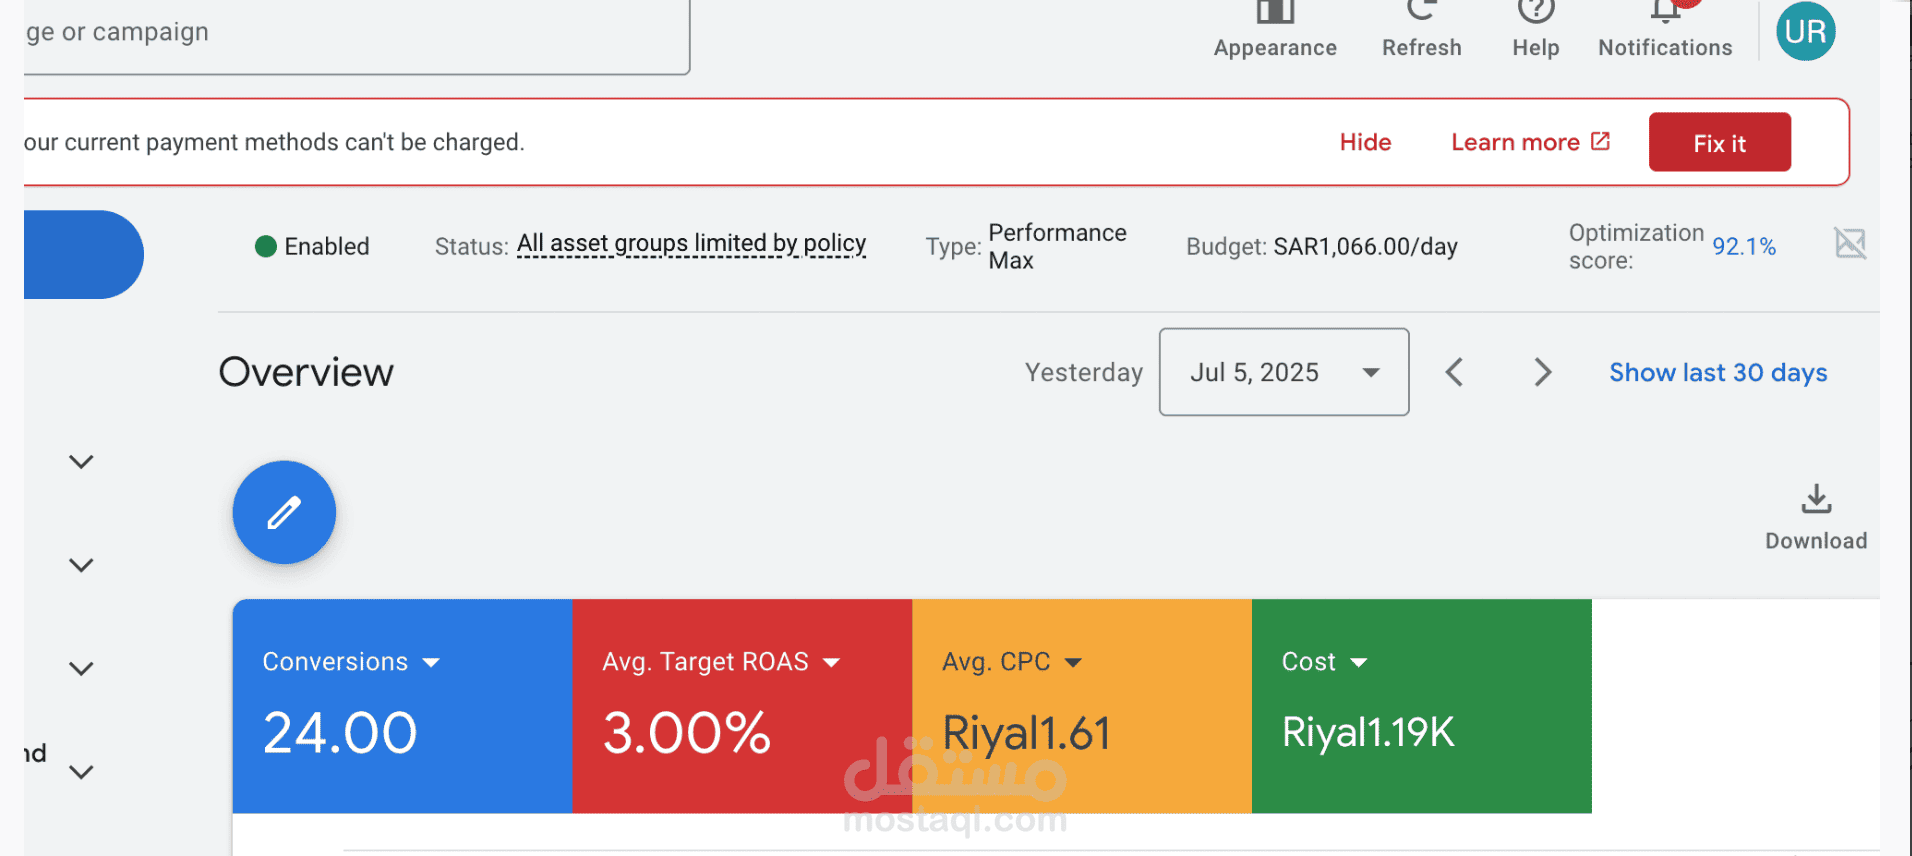Click Show last 30 days link
The height and width of the screenshot is (856, 1912).
coord(1718,372)
